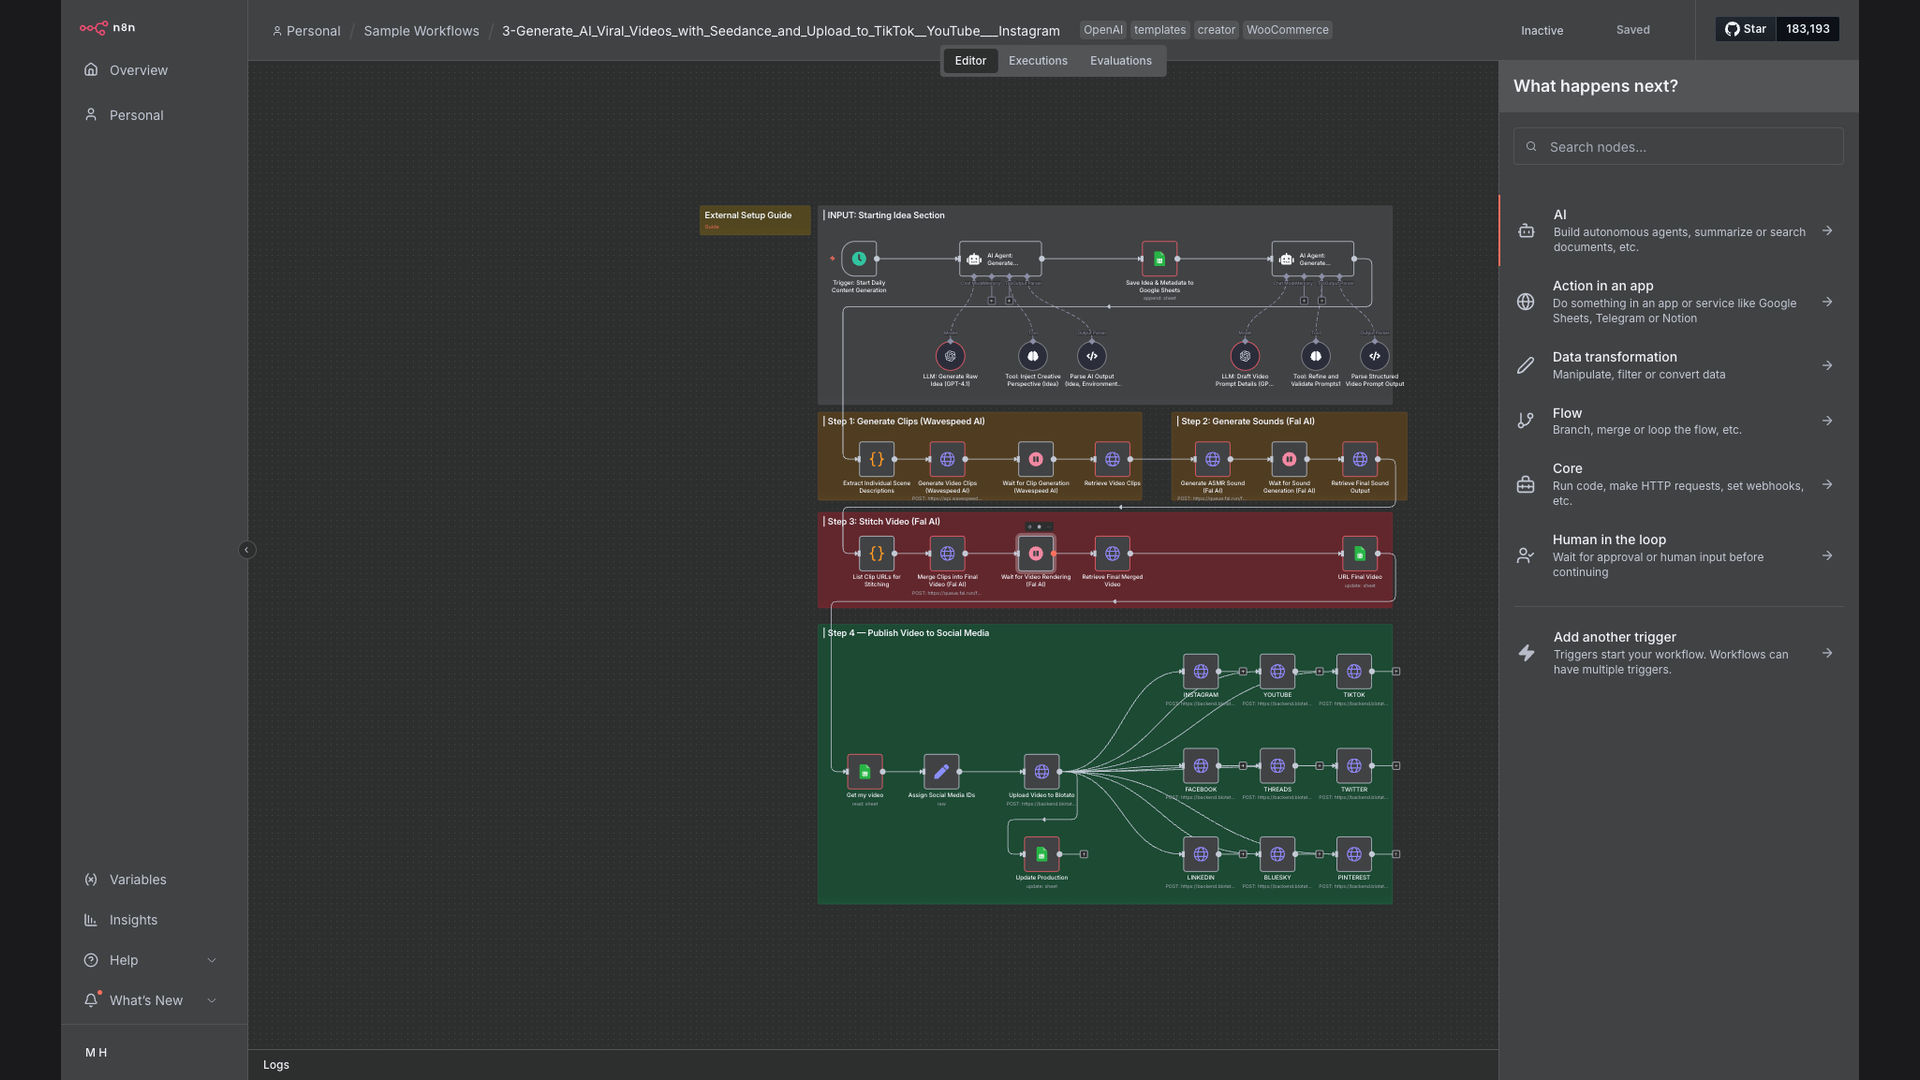Select the Get my video node
Image resolution: width=1920 pixels, height=1080 pixels.
(865, 772)
